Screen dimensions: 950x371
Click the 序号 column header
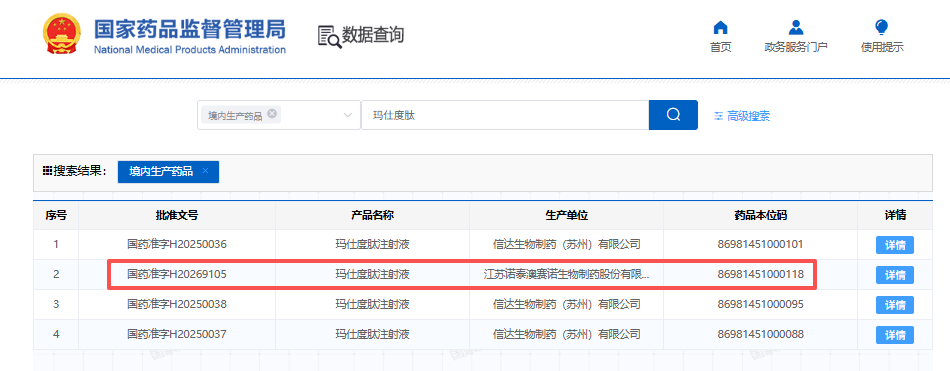[x=56, y=215]
